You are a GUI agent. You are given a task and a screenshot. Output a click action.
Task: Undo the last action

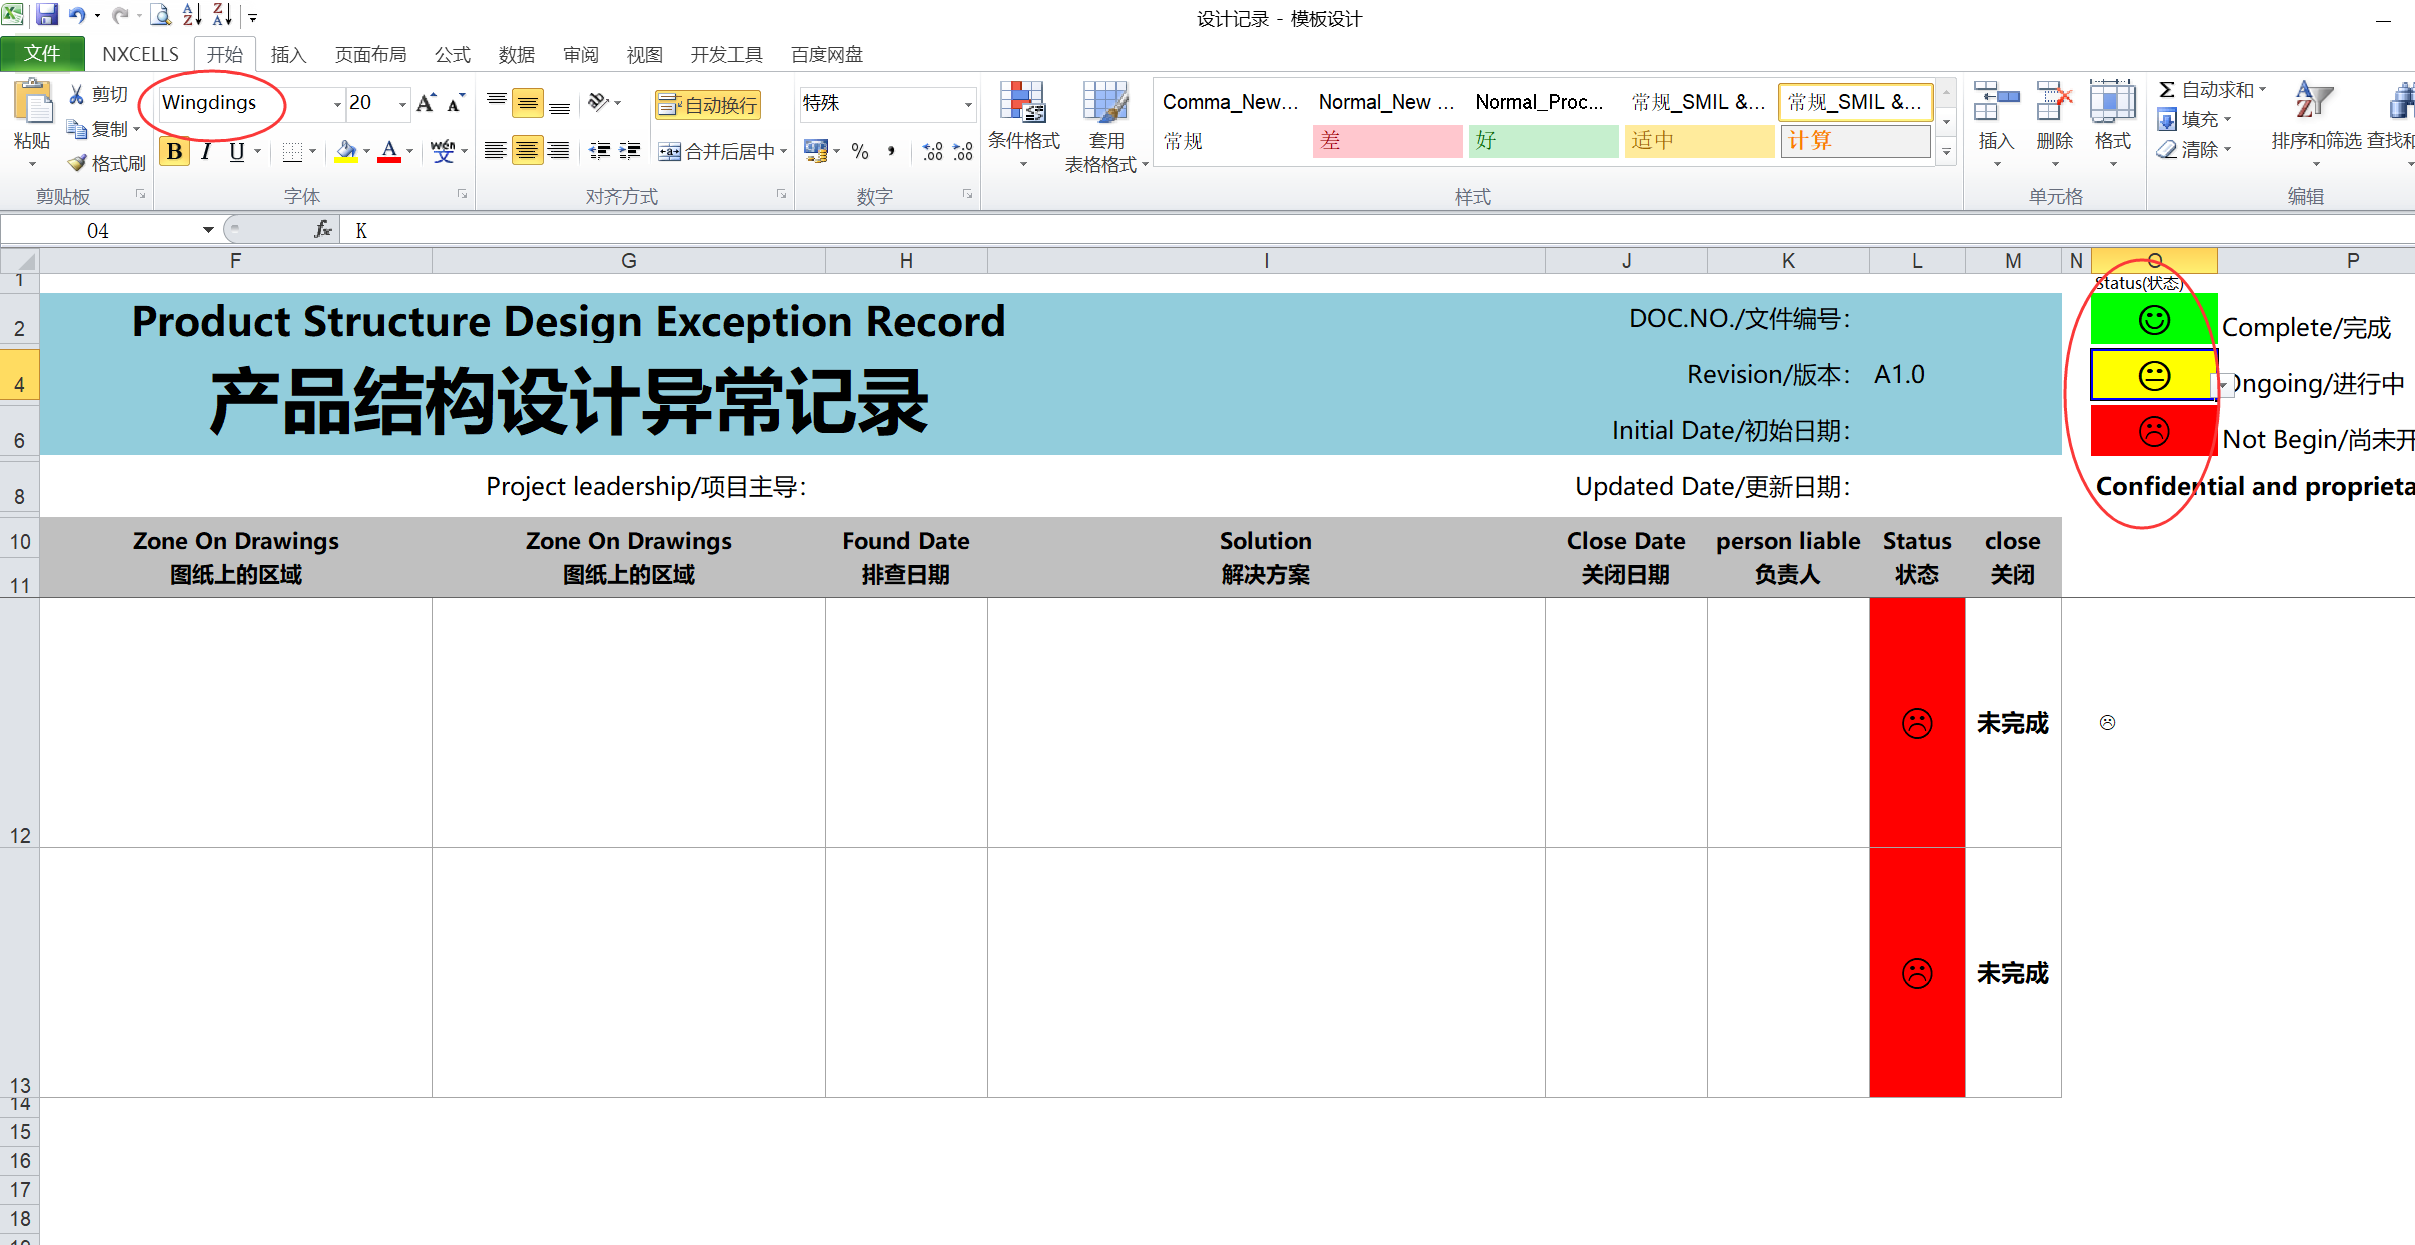pyautogui.click(x=77, y=15)
